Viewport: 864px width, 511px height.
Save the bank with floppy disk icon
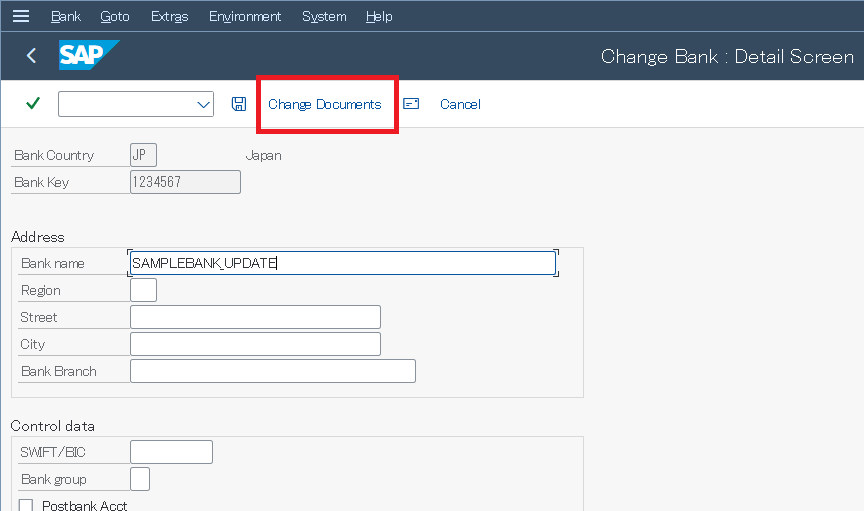239,104
